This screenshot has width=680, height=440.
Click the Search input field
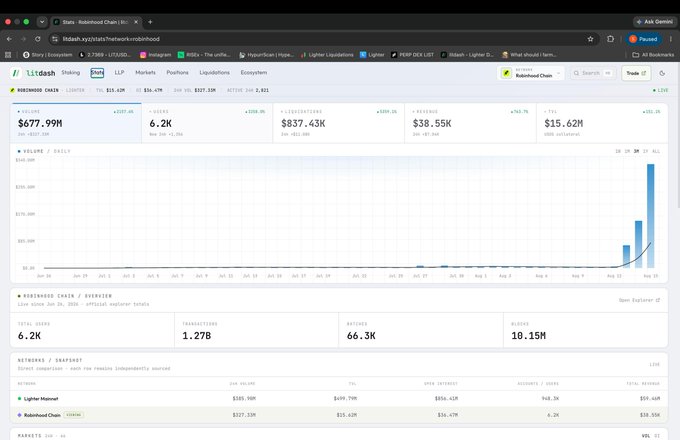[x=593, y=73]
